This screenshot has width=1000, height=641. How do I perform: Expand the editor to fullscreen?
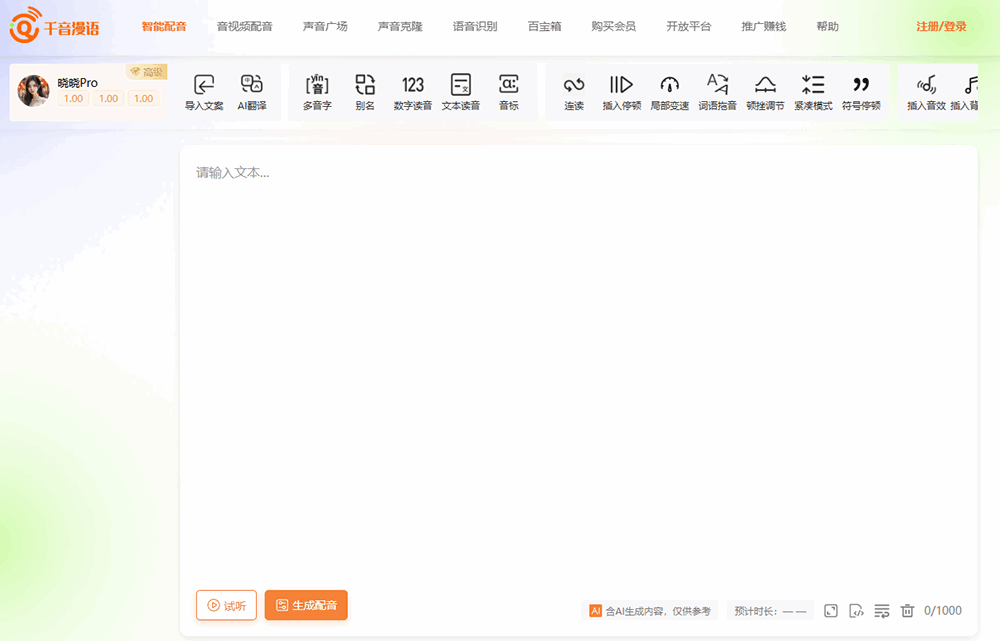click(x=830, y=610)
